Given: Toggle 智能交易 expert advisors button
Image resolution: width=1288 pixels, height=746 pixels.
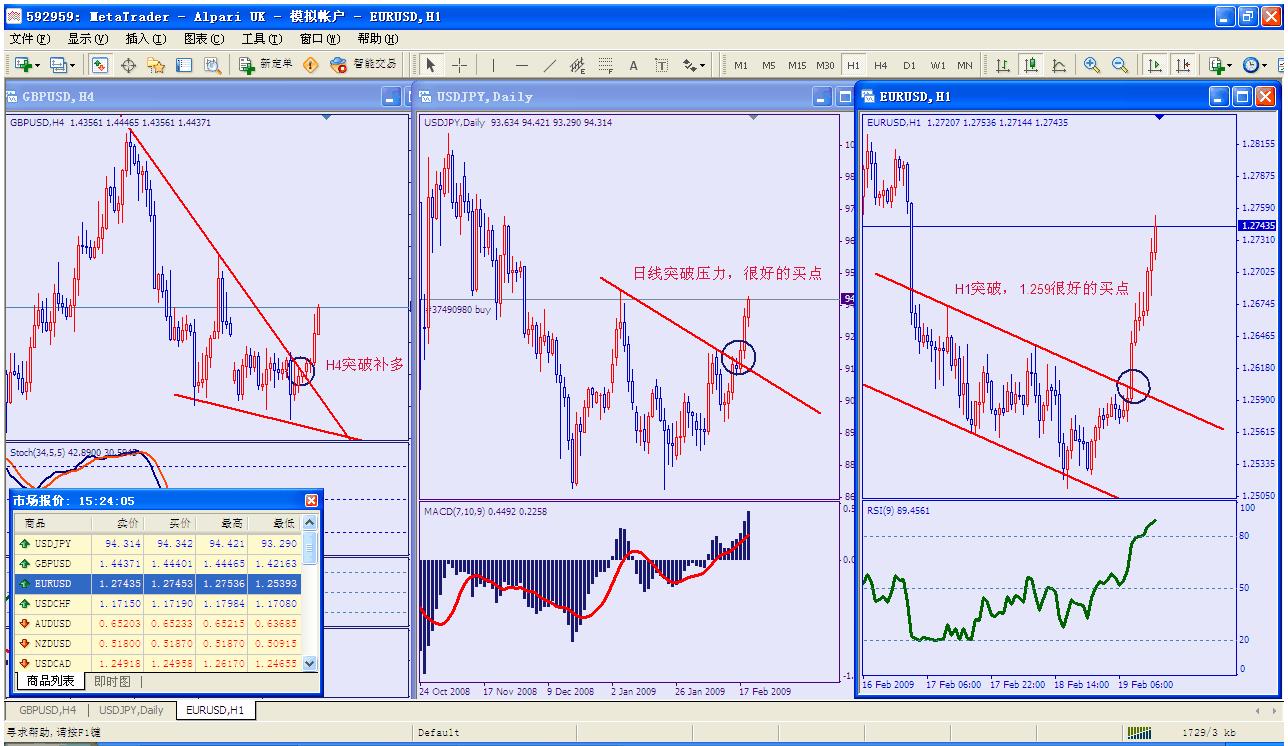Looking at the screenshot, I should click(363, 65).
